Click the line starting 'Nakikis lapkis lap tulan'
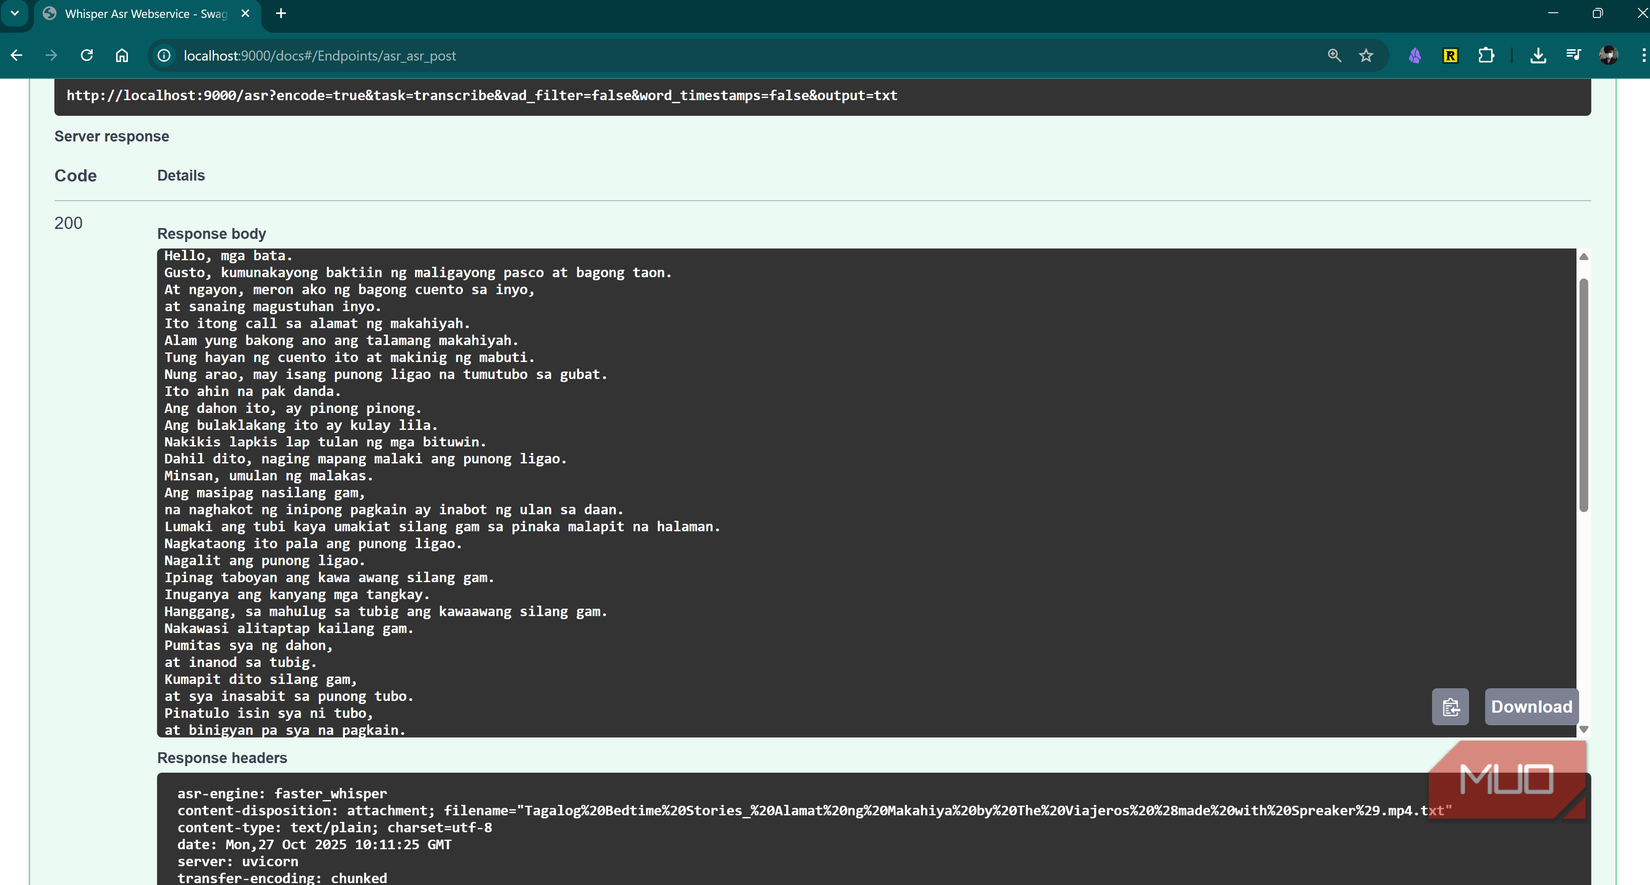Viewport: 1650px width, 885px height. [325, 442]
